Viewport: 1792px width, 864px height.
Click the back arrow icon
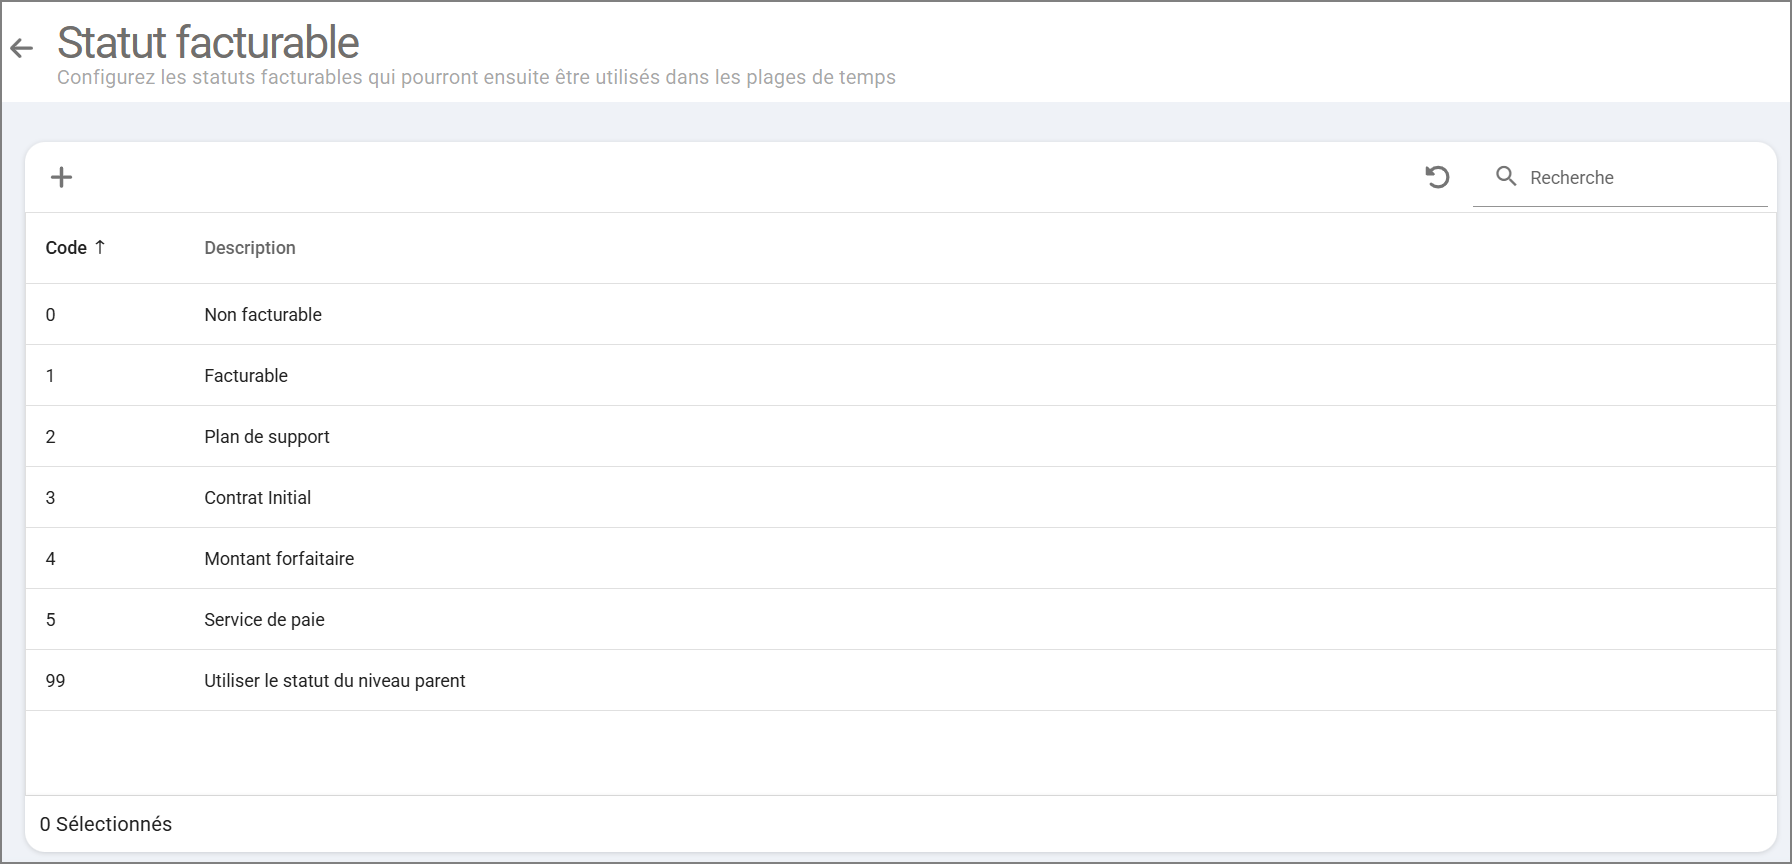pyautogui.click(x=21, y=47)
